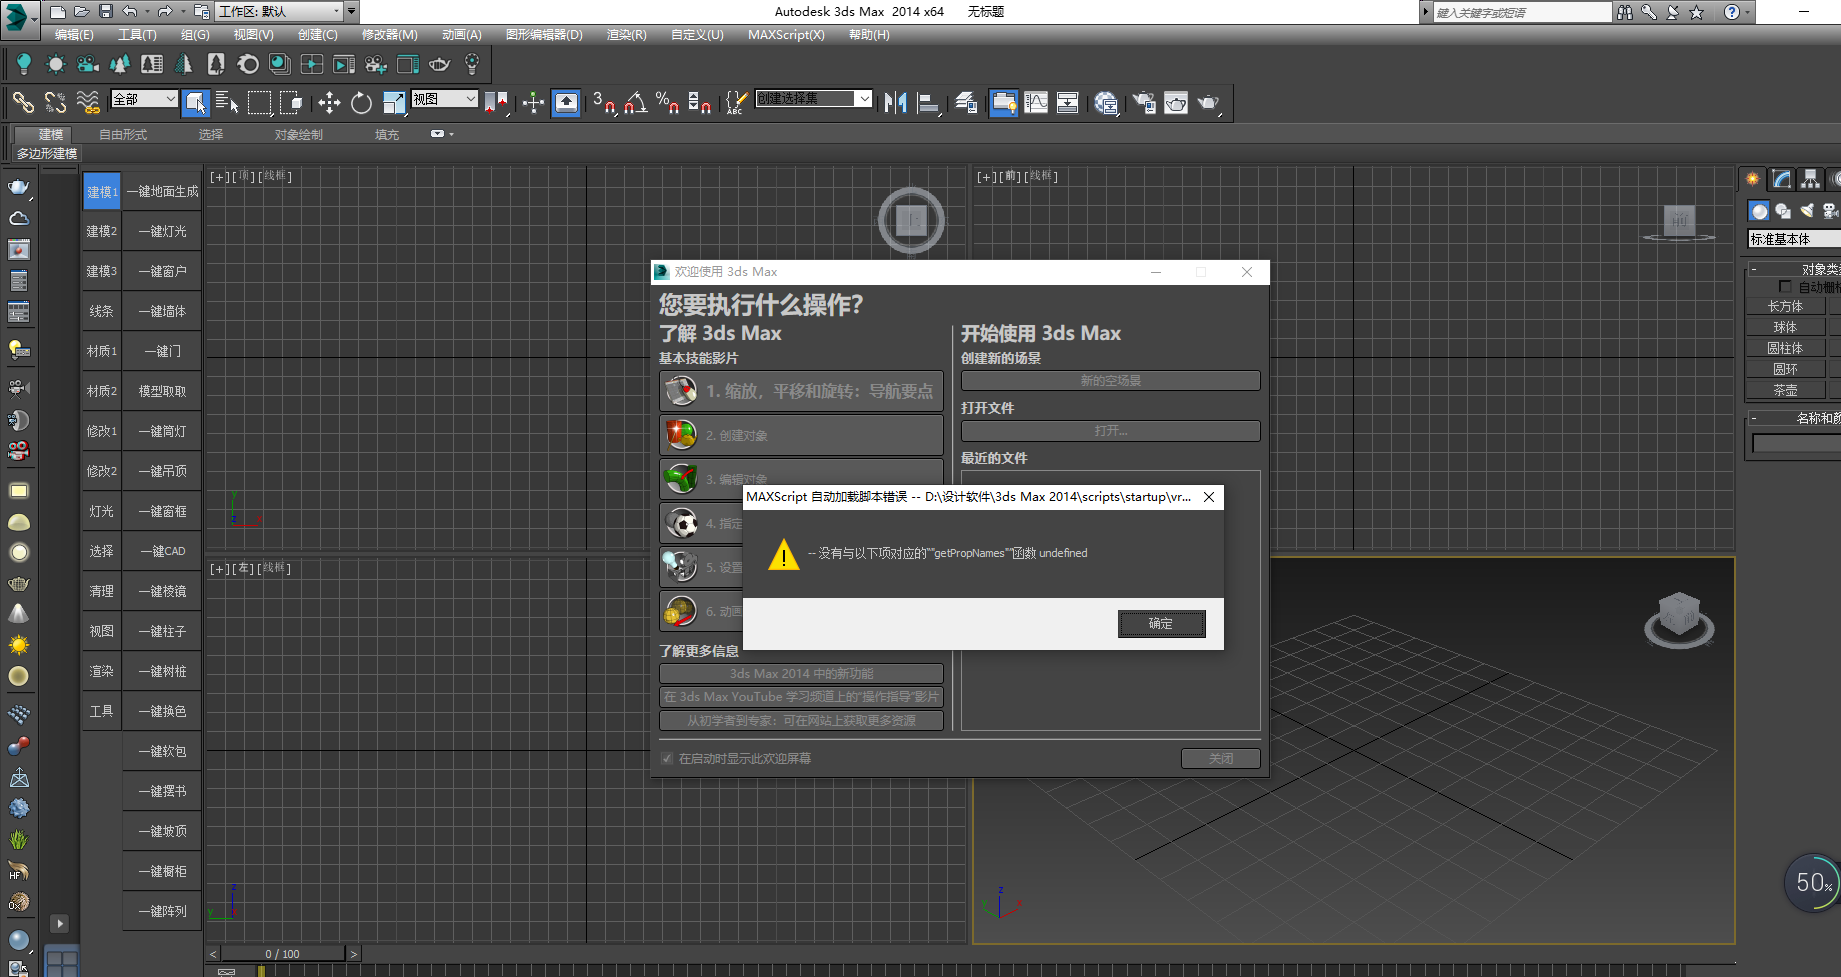Open the 渲染(R) menu
Viewport: 1841px width, 977px height.
627,35
